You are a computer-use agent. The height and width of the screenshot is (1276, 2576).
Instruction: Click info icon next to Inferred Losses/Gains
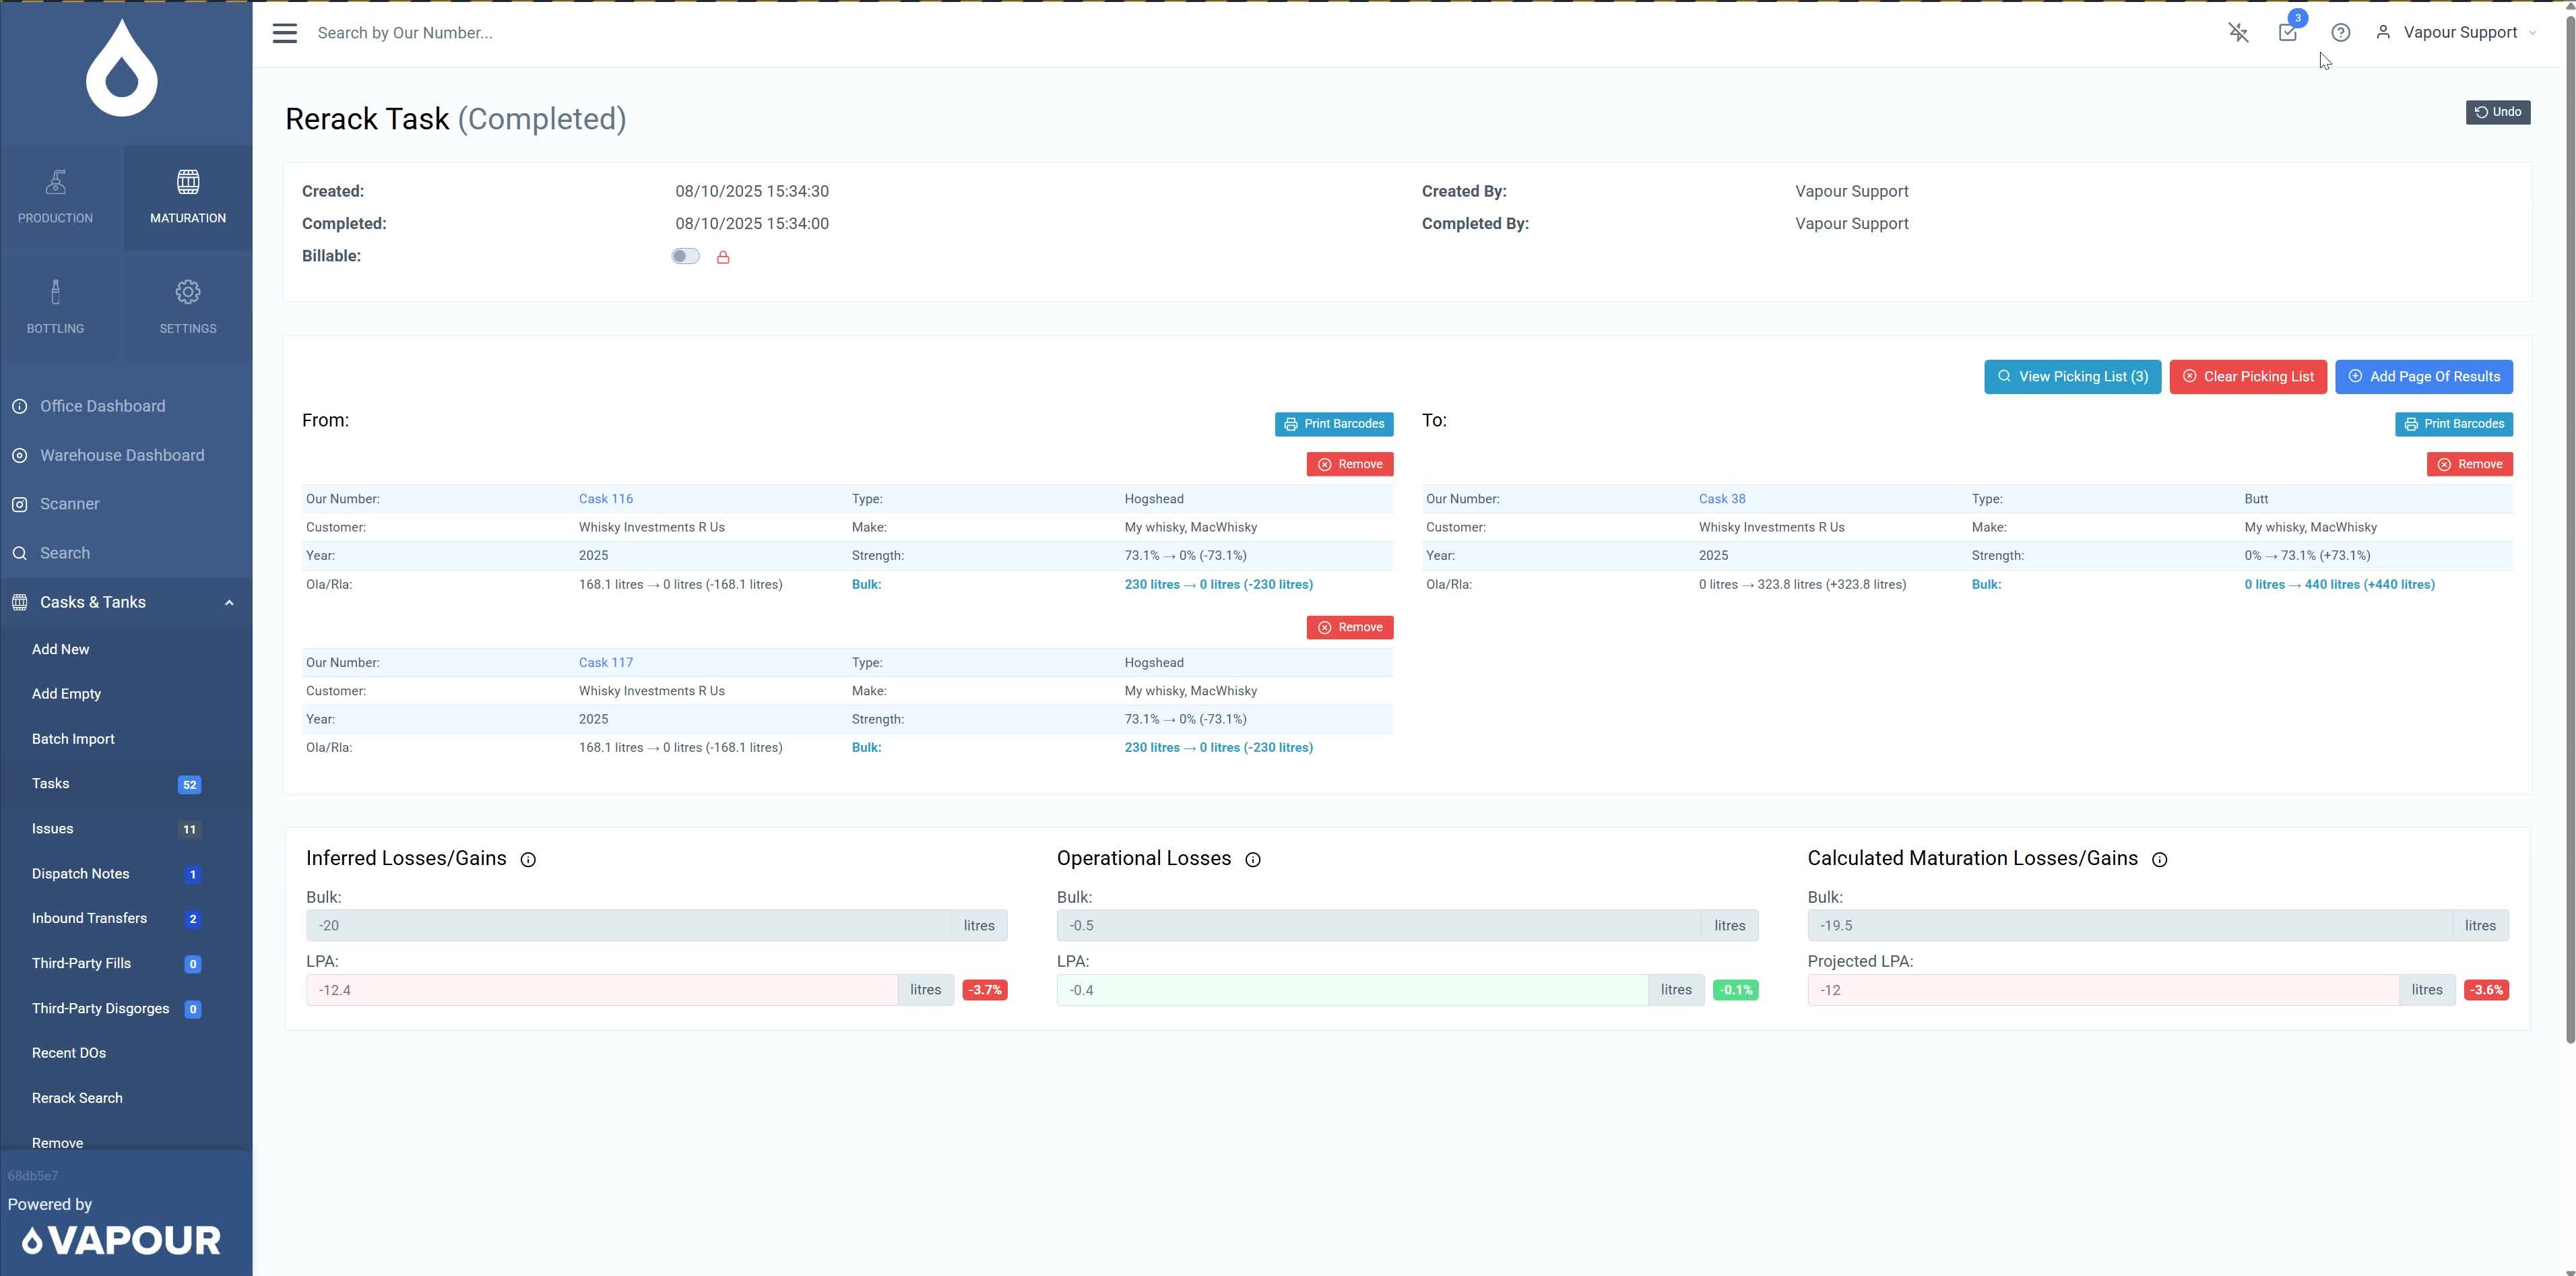pyautogui.click(x=528, y=860)
